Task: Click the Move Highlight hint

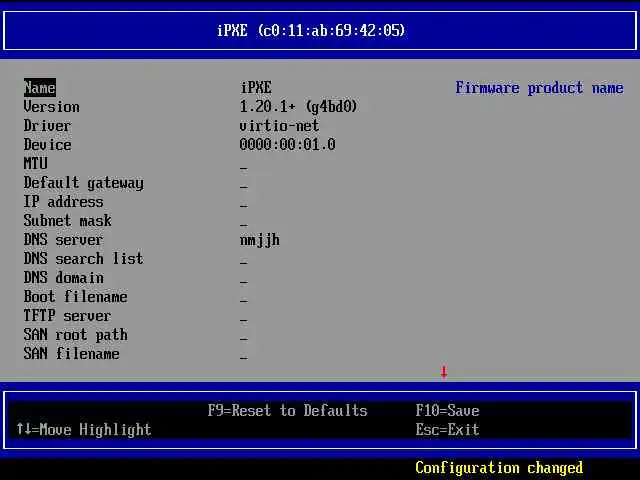Action: point(84,430)
